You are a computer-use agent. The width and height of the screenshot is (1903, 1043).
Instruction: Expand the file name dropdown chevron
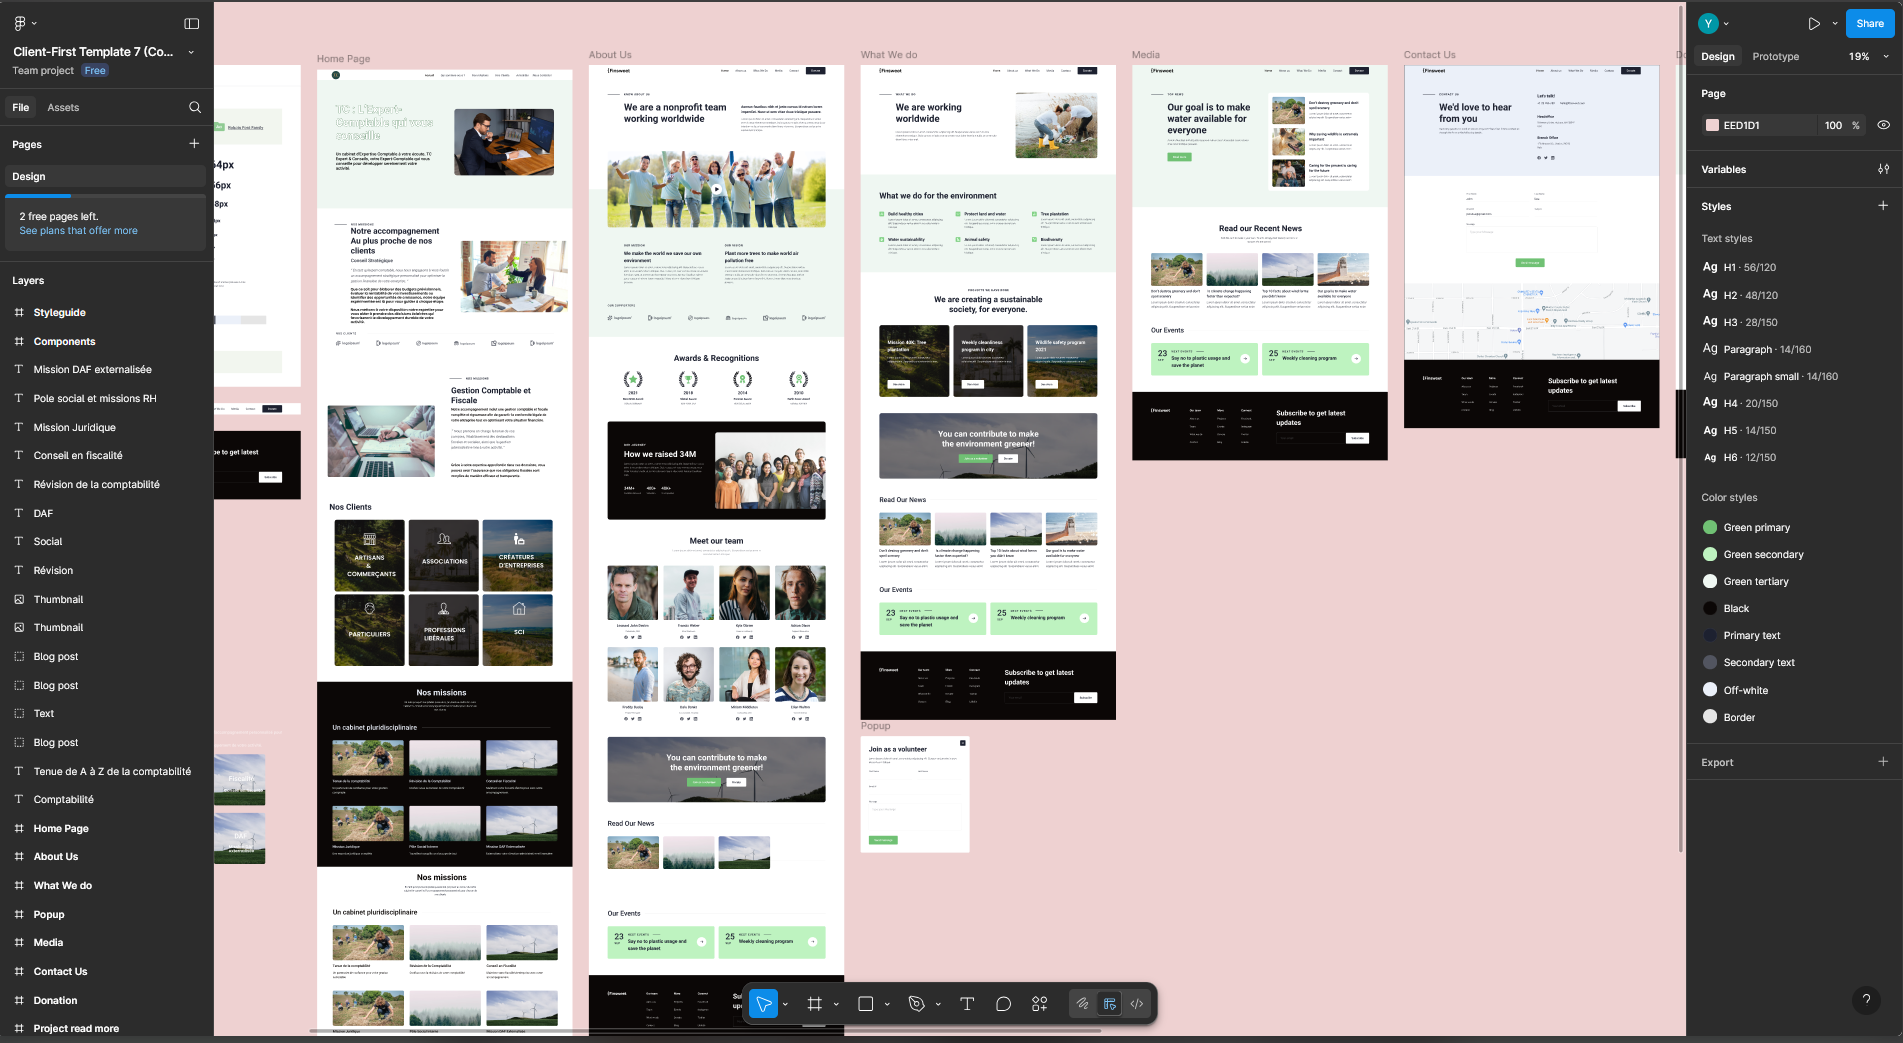tap(191, 52)
